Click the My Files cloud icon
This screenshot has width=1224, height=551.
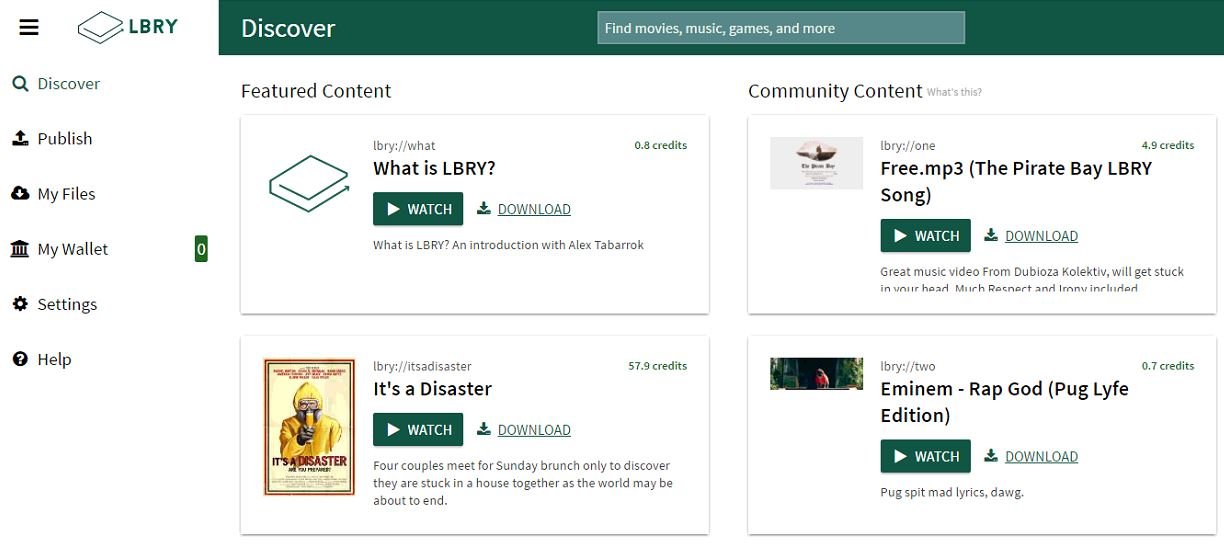(20, 193)
